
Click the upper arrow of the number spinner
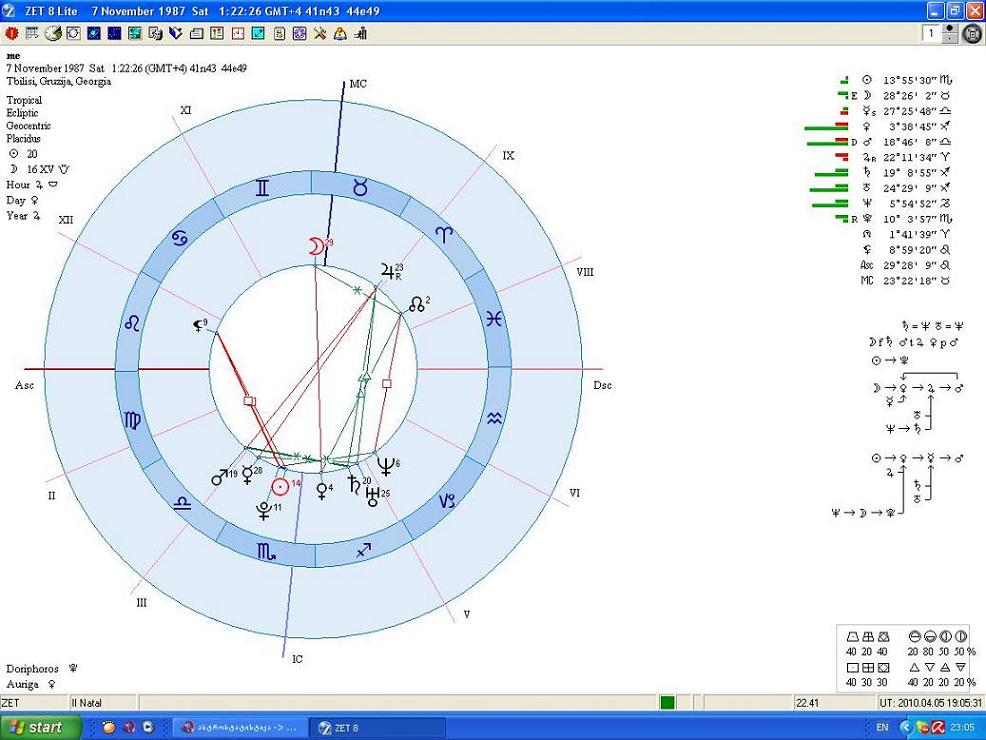click(950, 28)
